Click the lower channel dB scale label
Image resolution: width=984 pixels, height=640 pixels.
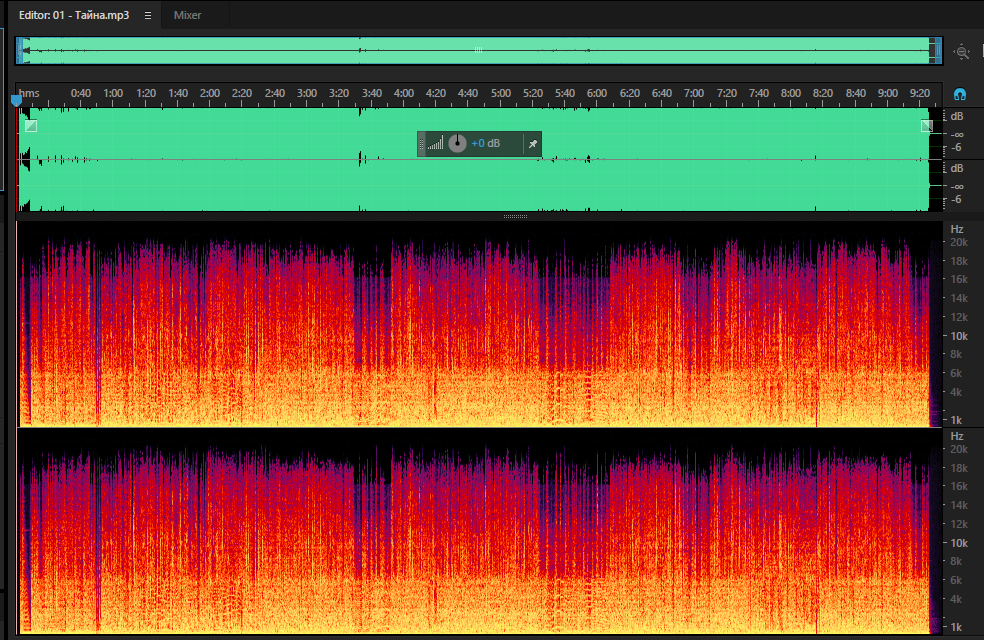click(x=956, y=168)
